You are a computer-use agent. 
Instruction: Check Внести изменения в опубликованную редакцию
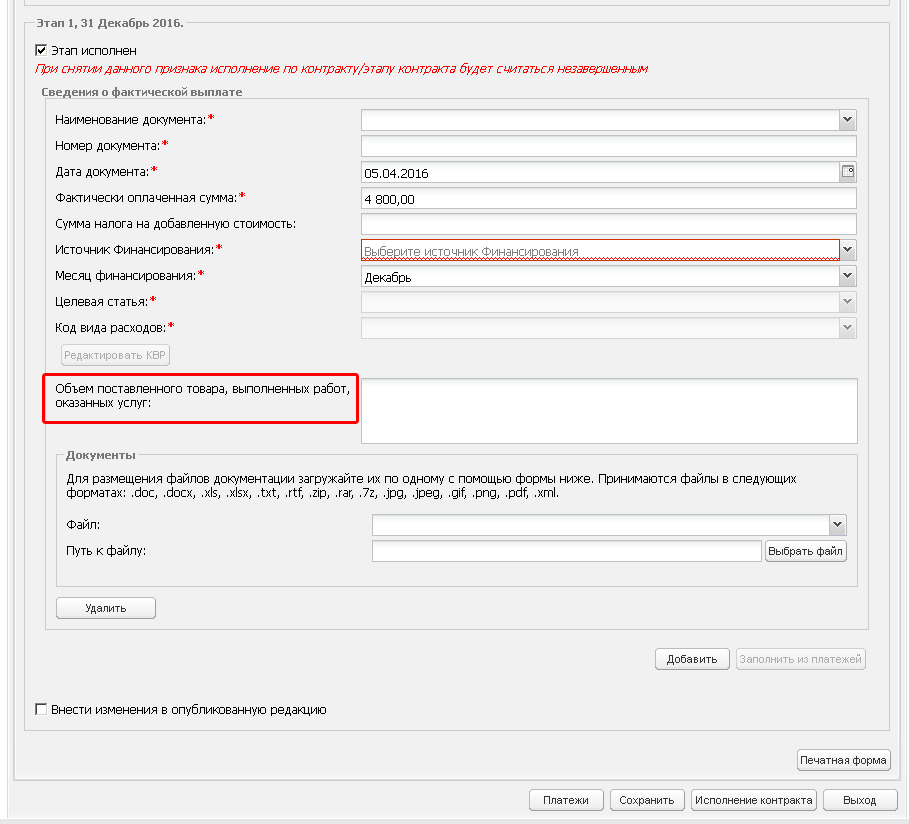click(x=41, y=709)
